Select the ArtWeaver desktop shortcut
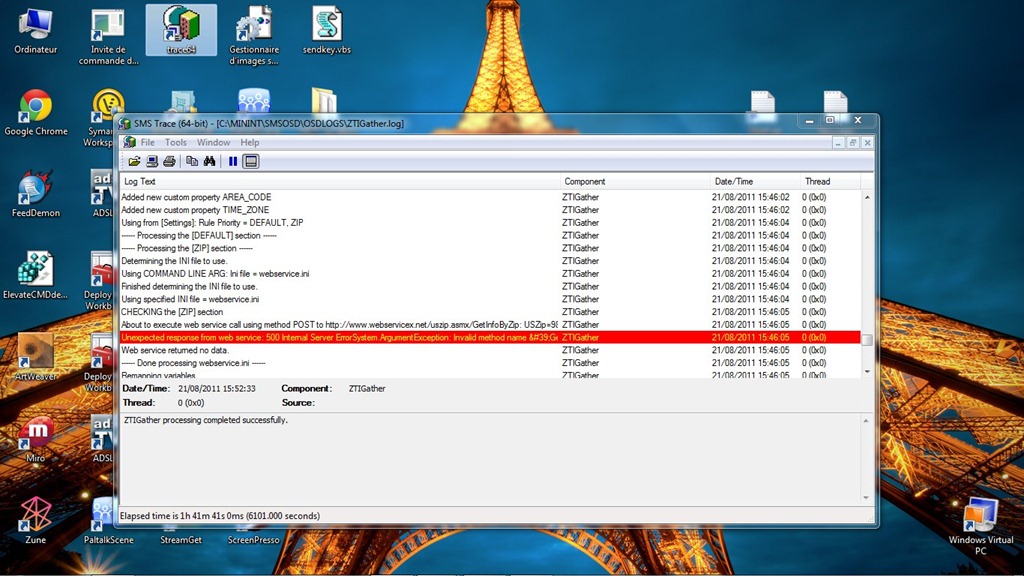 pos(35,357)
